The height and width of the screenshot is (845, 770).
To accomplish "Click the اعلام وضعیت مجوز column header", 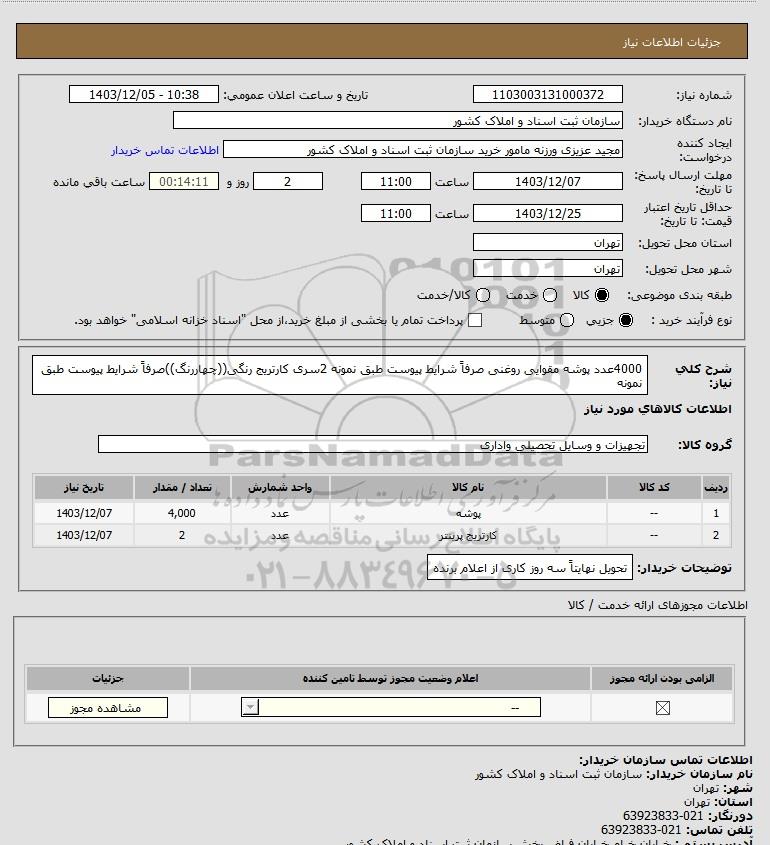I will coord(391,678).
